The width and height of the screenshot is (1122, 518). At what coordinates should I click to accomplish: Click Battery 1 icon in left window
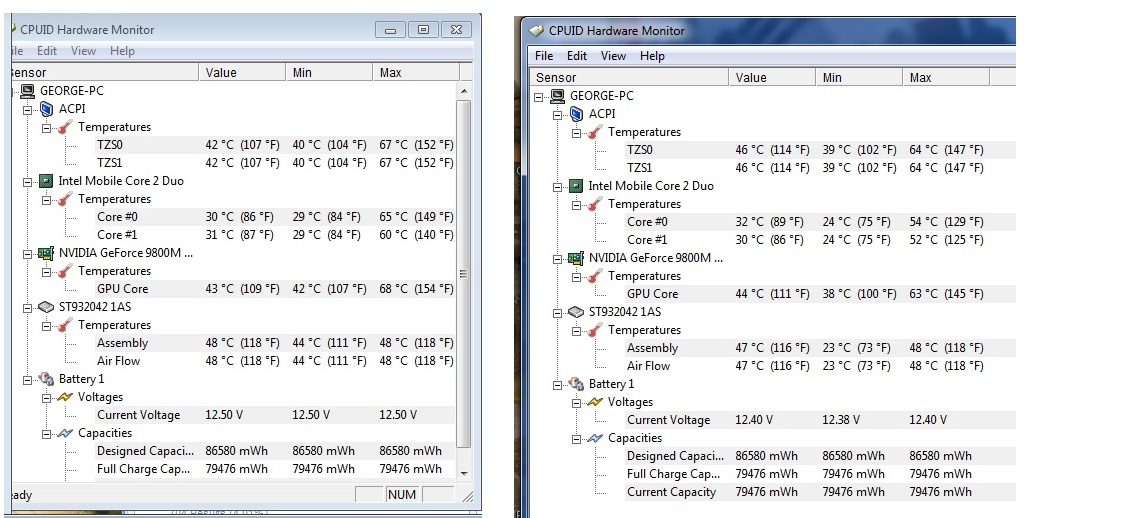point(47,378)
